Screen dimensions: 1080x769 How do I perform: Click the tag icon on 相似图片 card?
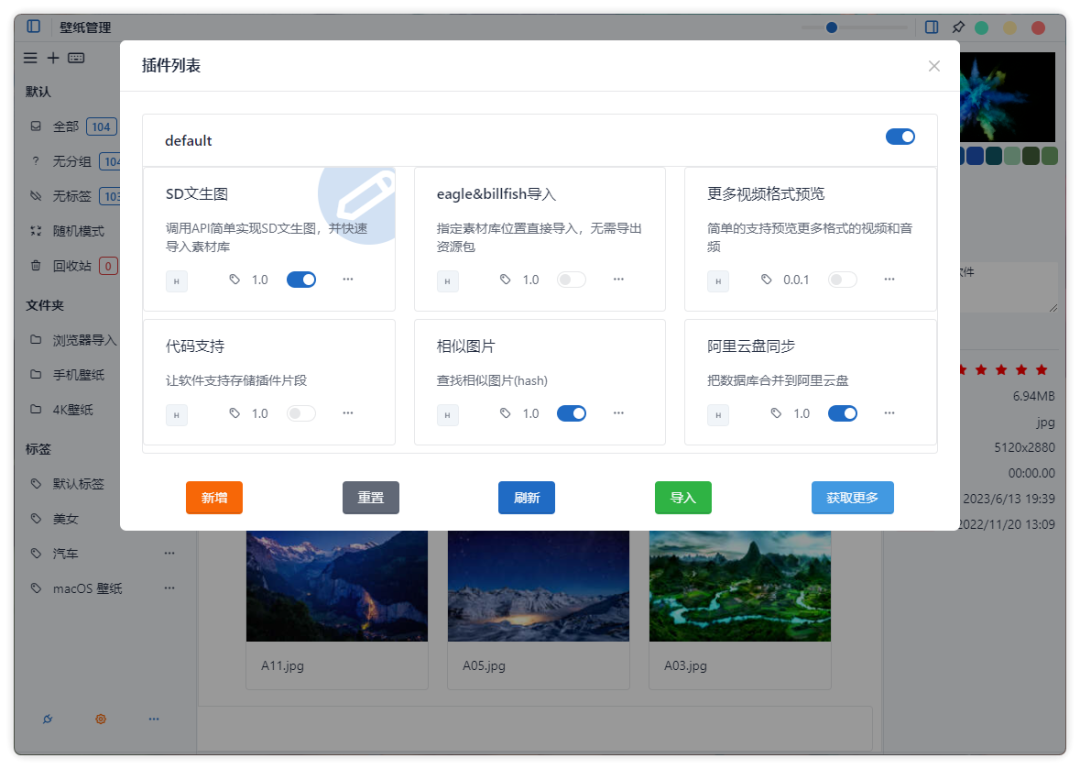pyautogui.click(x=506, y=413)
